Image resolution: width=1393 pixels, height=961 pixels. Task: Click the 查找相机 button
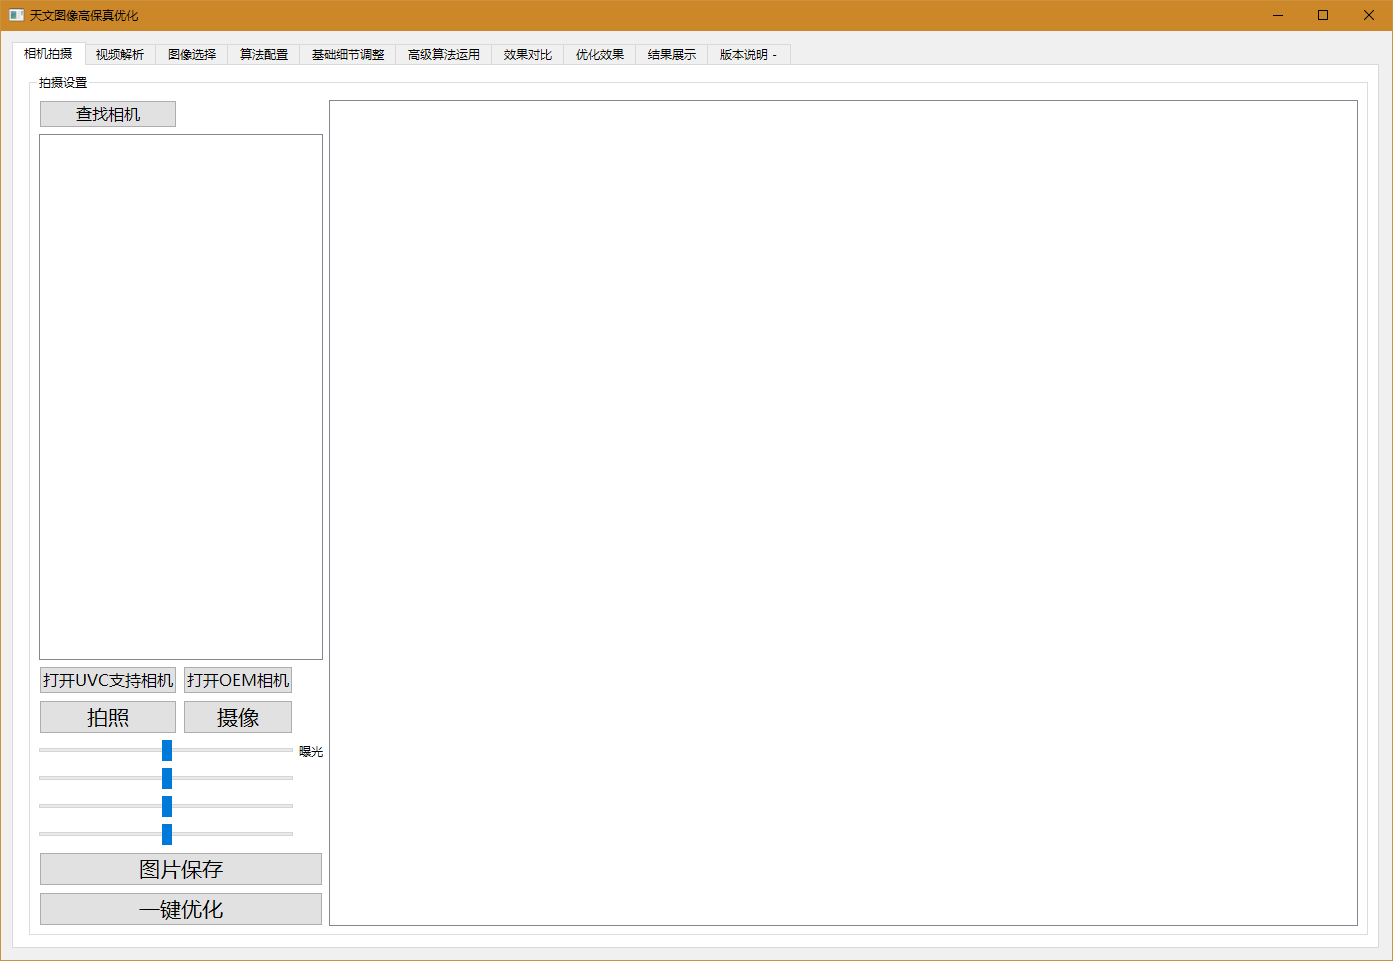pos(108,114)
